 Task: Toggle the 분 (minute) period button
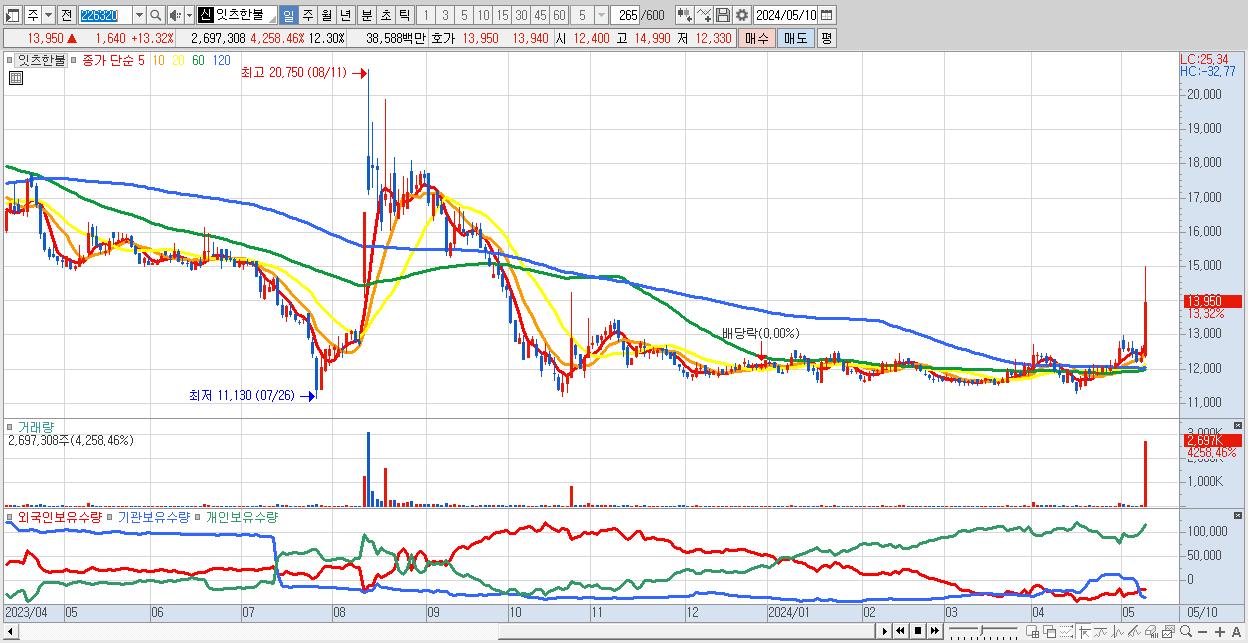(x=366, y=15)
